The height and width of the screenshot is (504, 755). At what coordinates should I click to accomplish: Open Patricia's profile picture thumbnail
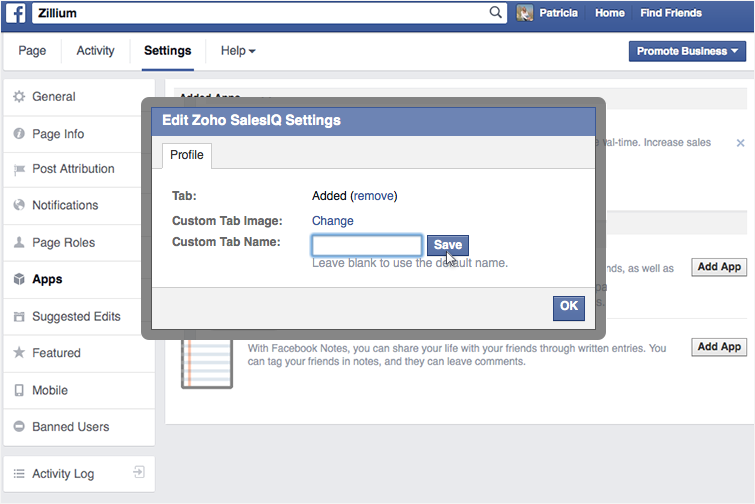pyautogui.click(x=525, y=13)
